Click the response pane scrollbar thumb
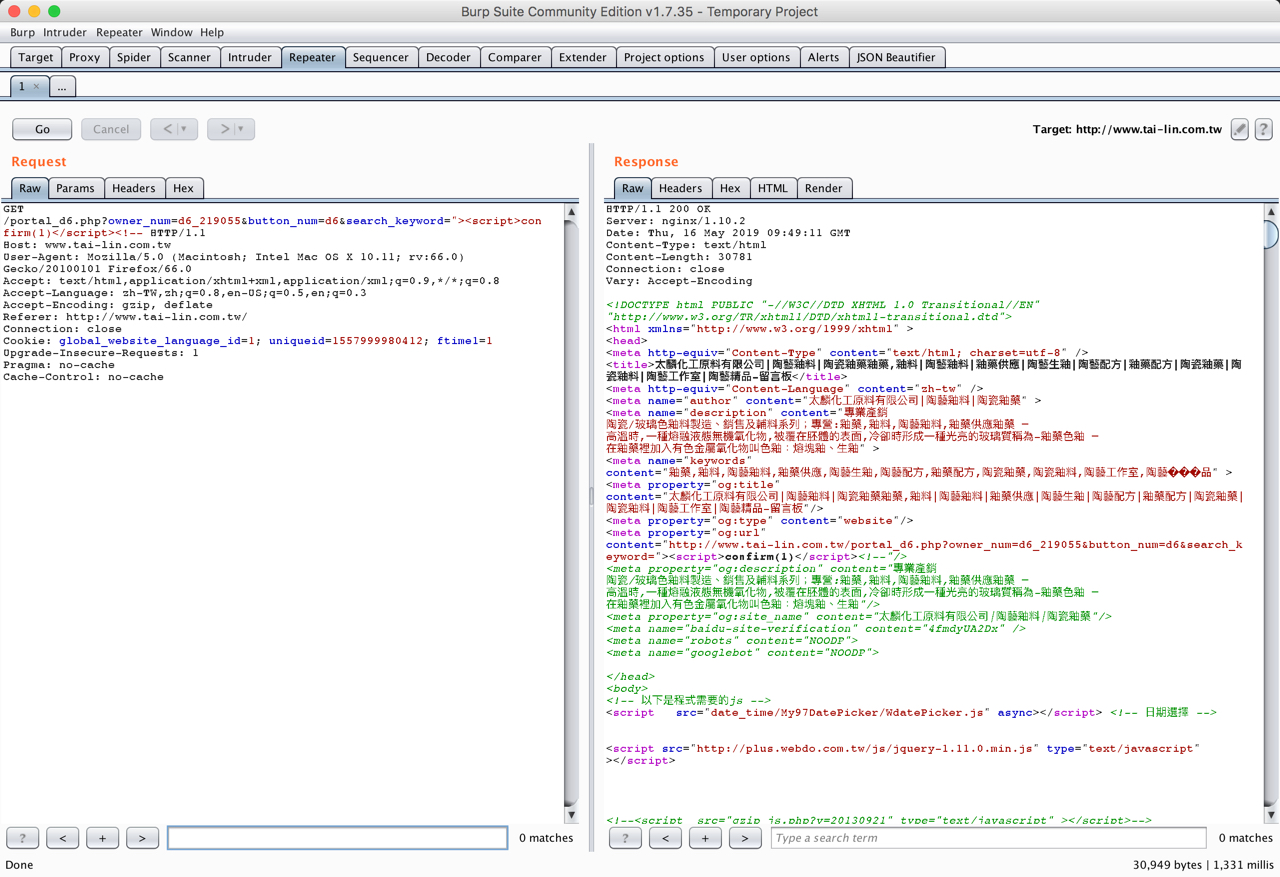 [1271, 234]
